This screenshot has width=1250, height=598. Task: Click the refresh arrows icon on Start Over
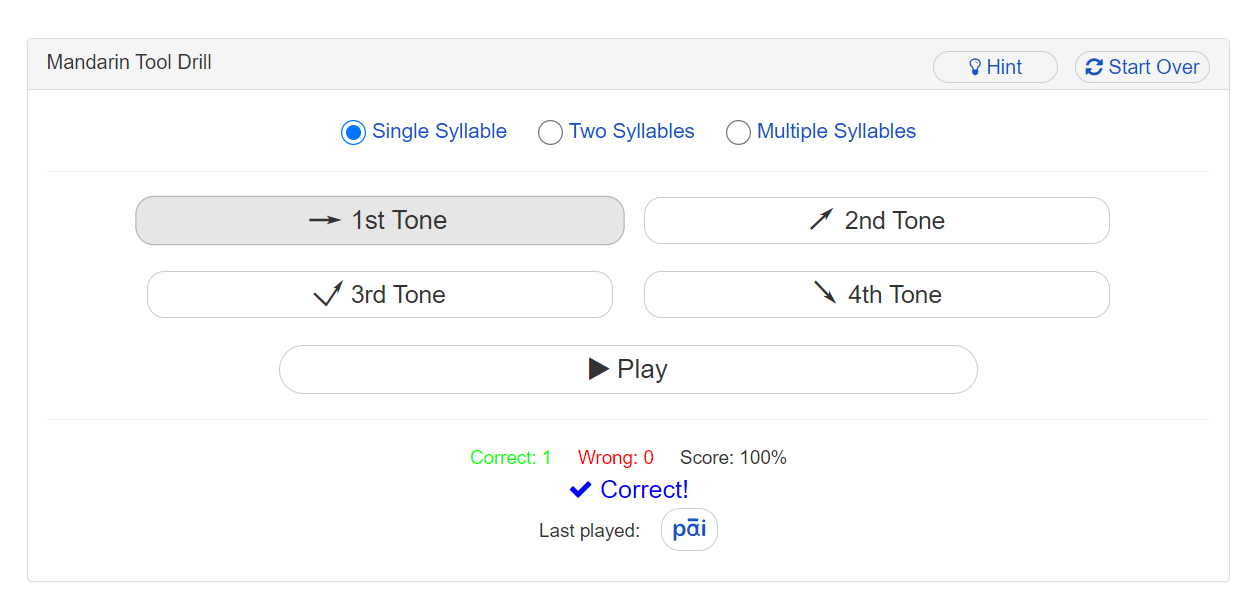click(1094, 67)
